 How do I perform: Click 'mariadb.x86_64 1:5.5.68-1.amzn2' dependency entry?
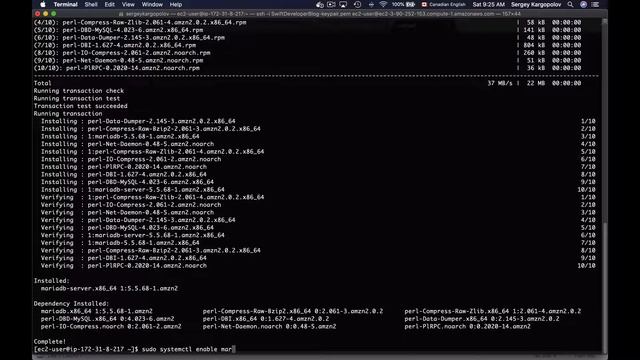(96, 311)
